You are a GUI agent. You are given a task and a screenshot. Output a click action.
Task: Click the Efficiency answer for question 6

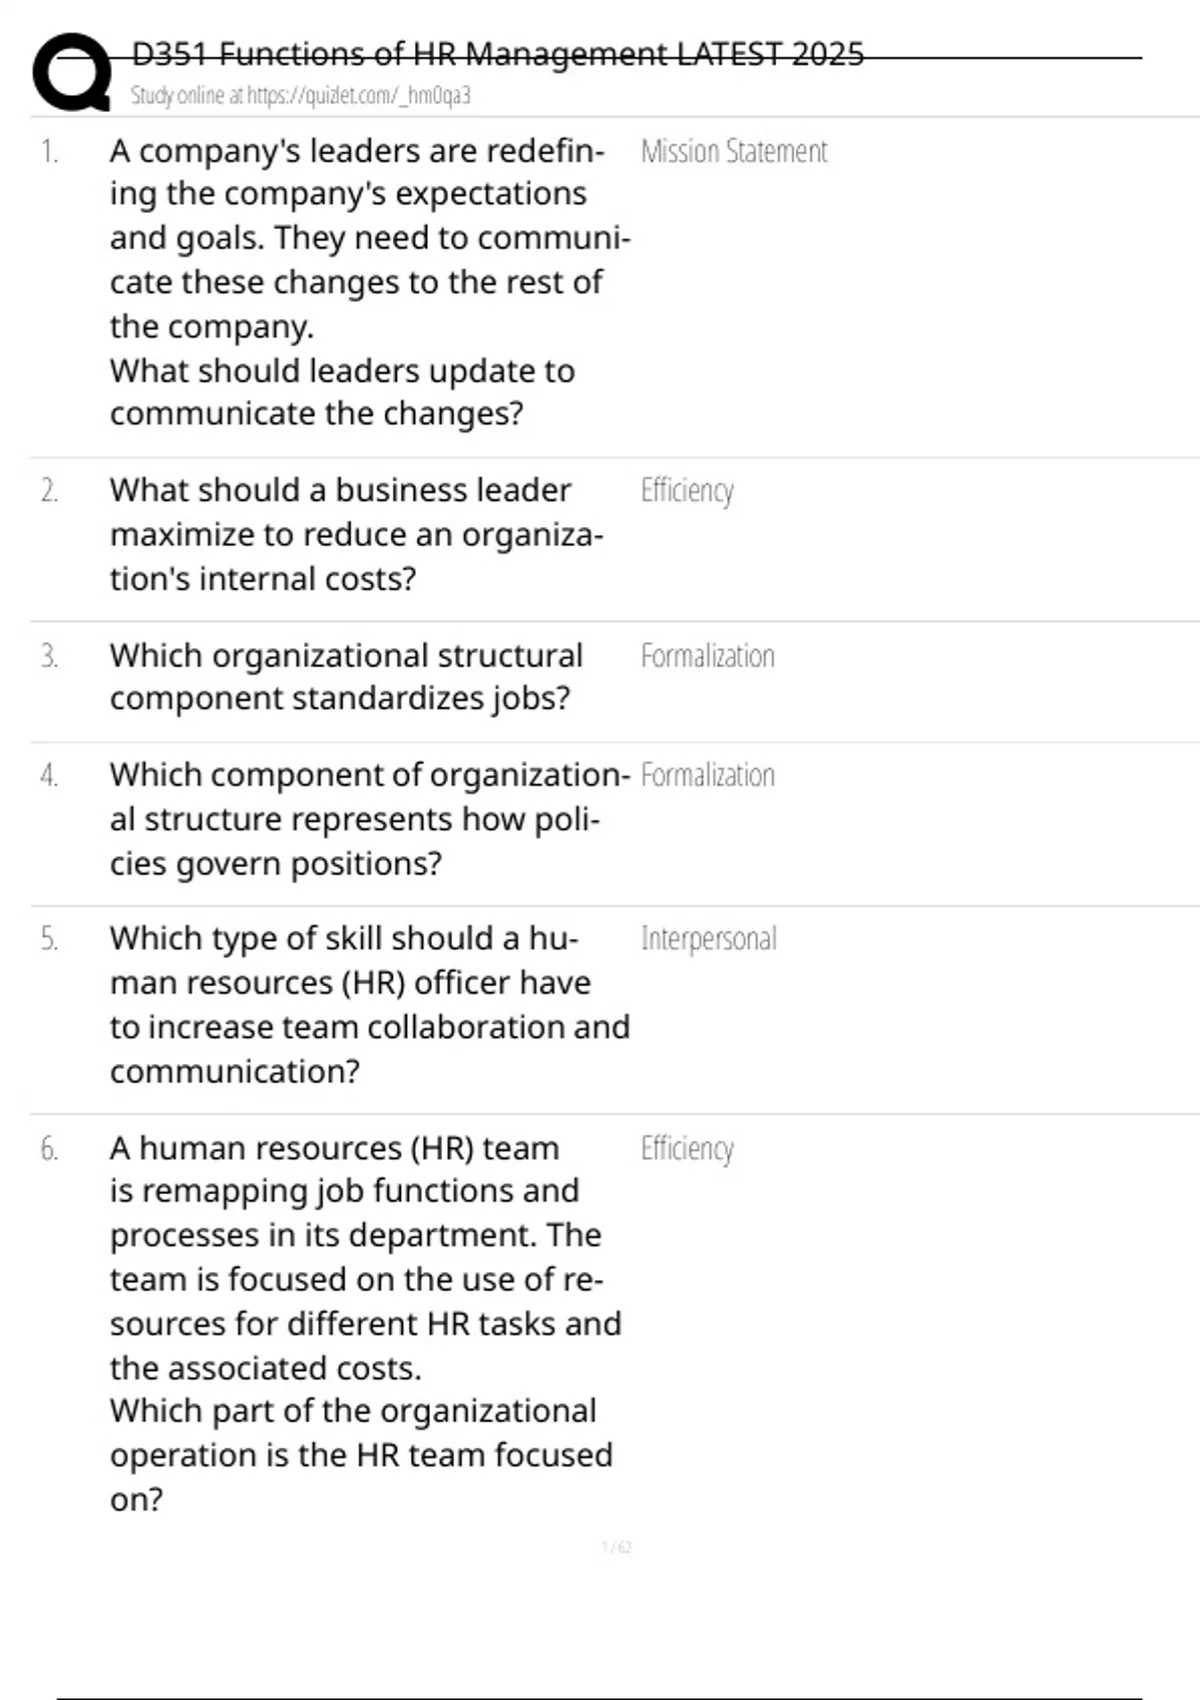(687, 1149)
